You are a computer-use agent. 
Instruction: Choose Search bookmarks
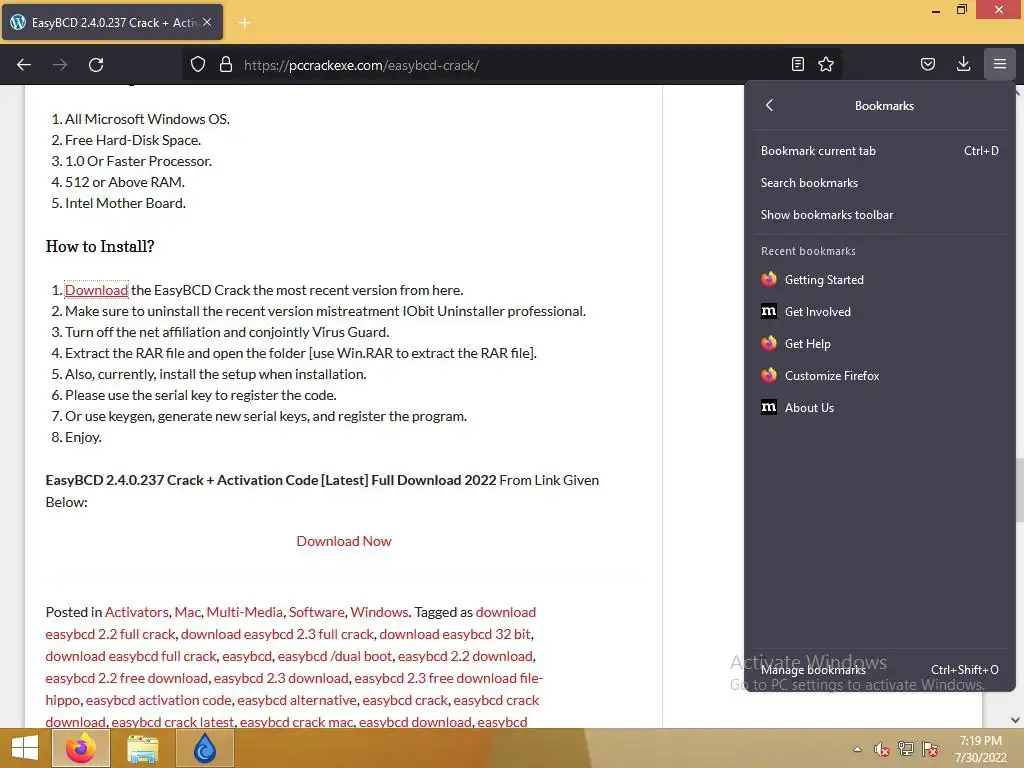coord(880,183)
